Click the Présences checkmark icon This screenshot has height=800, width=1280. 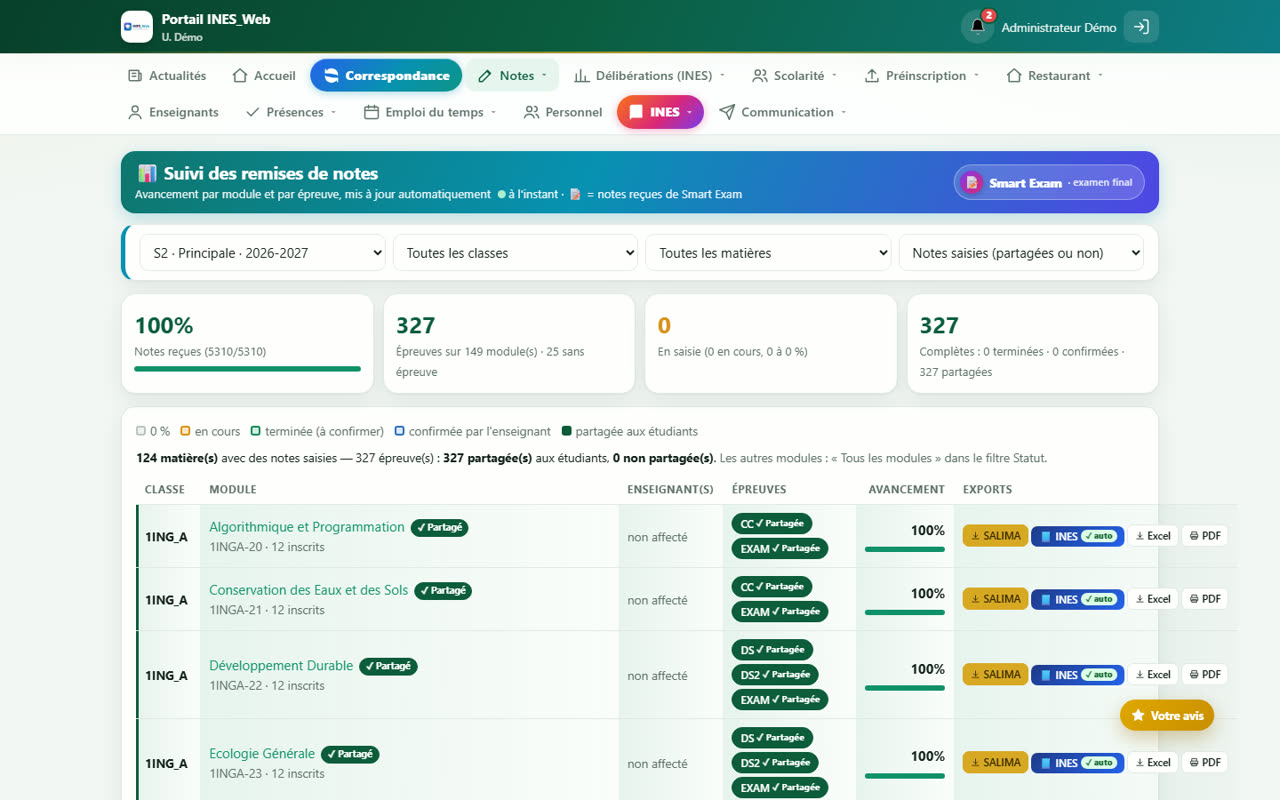(x=253, y=113)
